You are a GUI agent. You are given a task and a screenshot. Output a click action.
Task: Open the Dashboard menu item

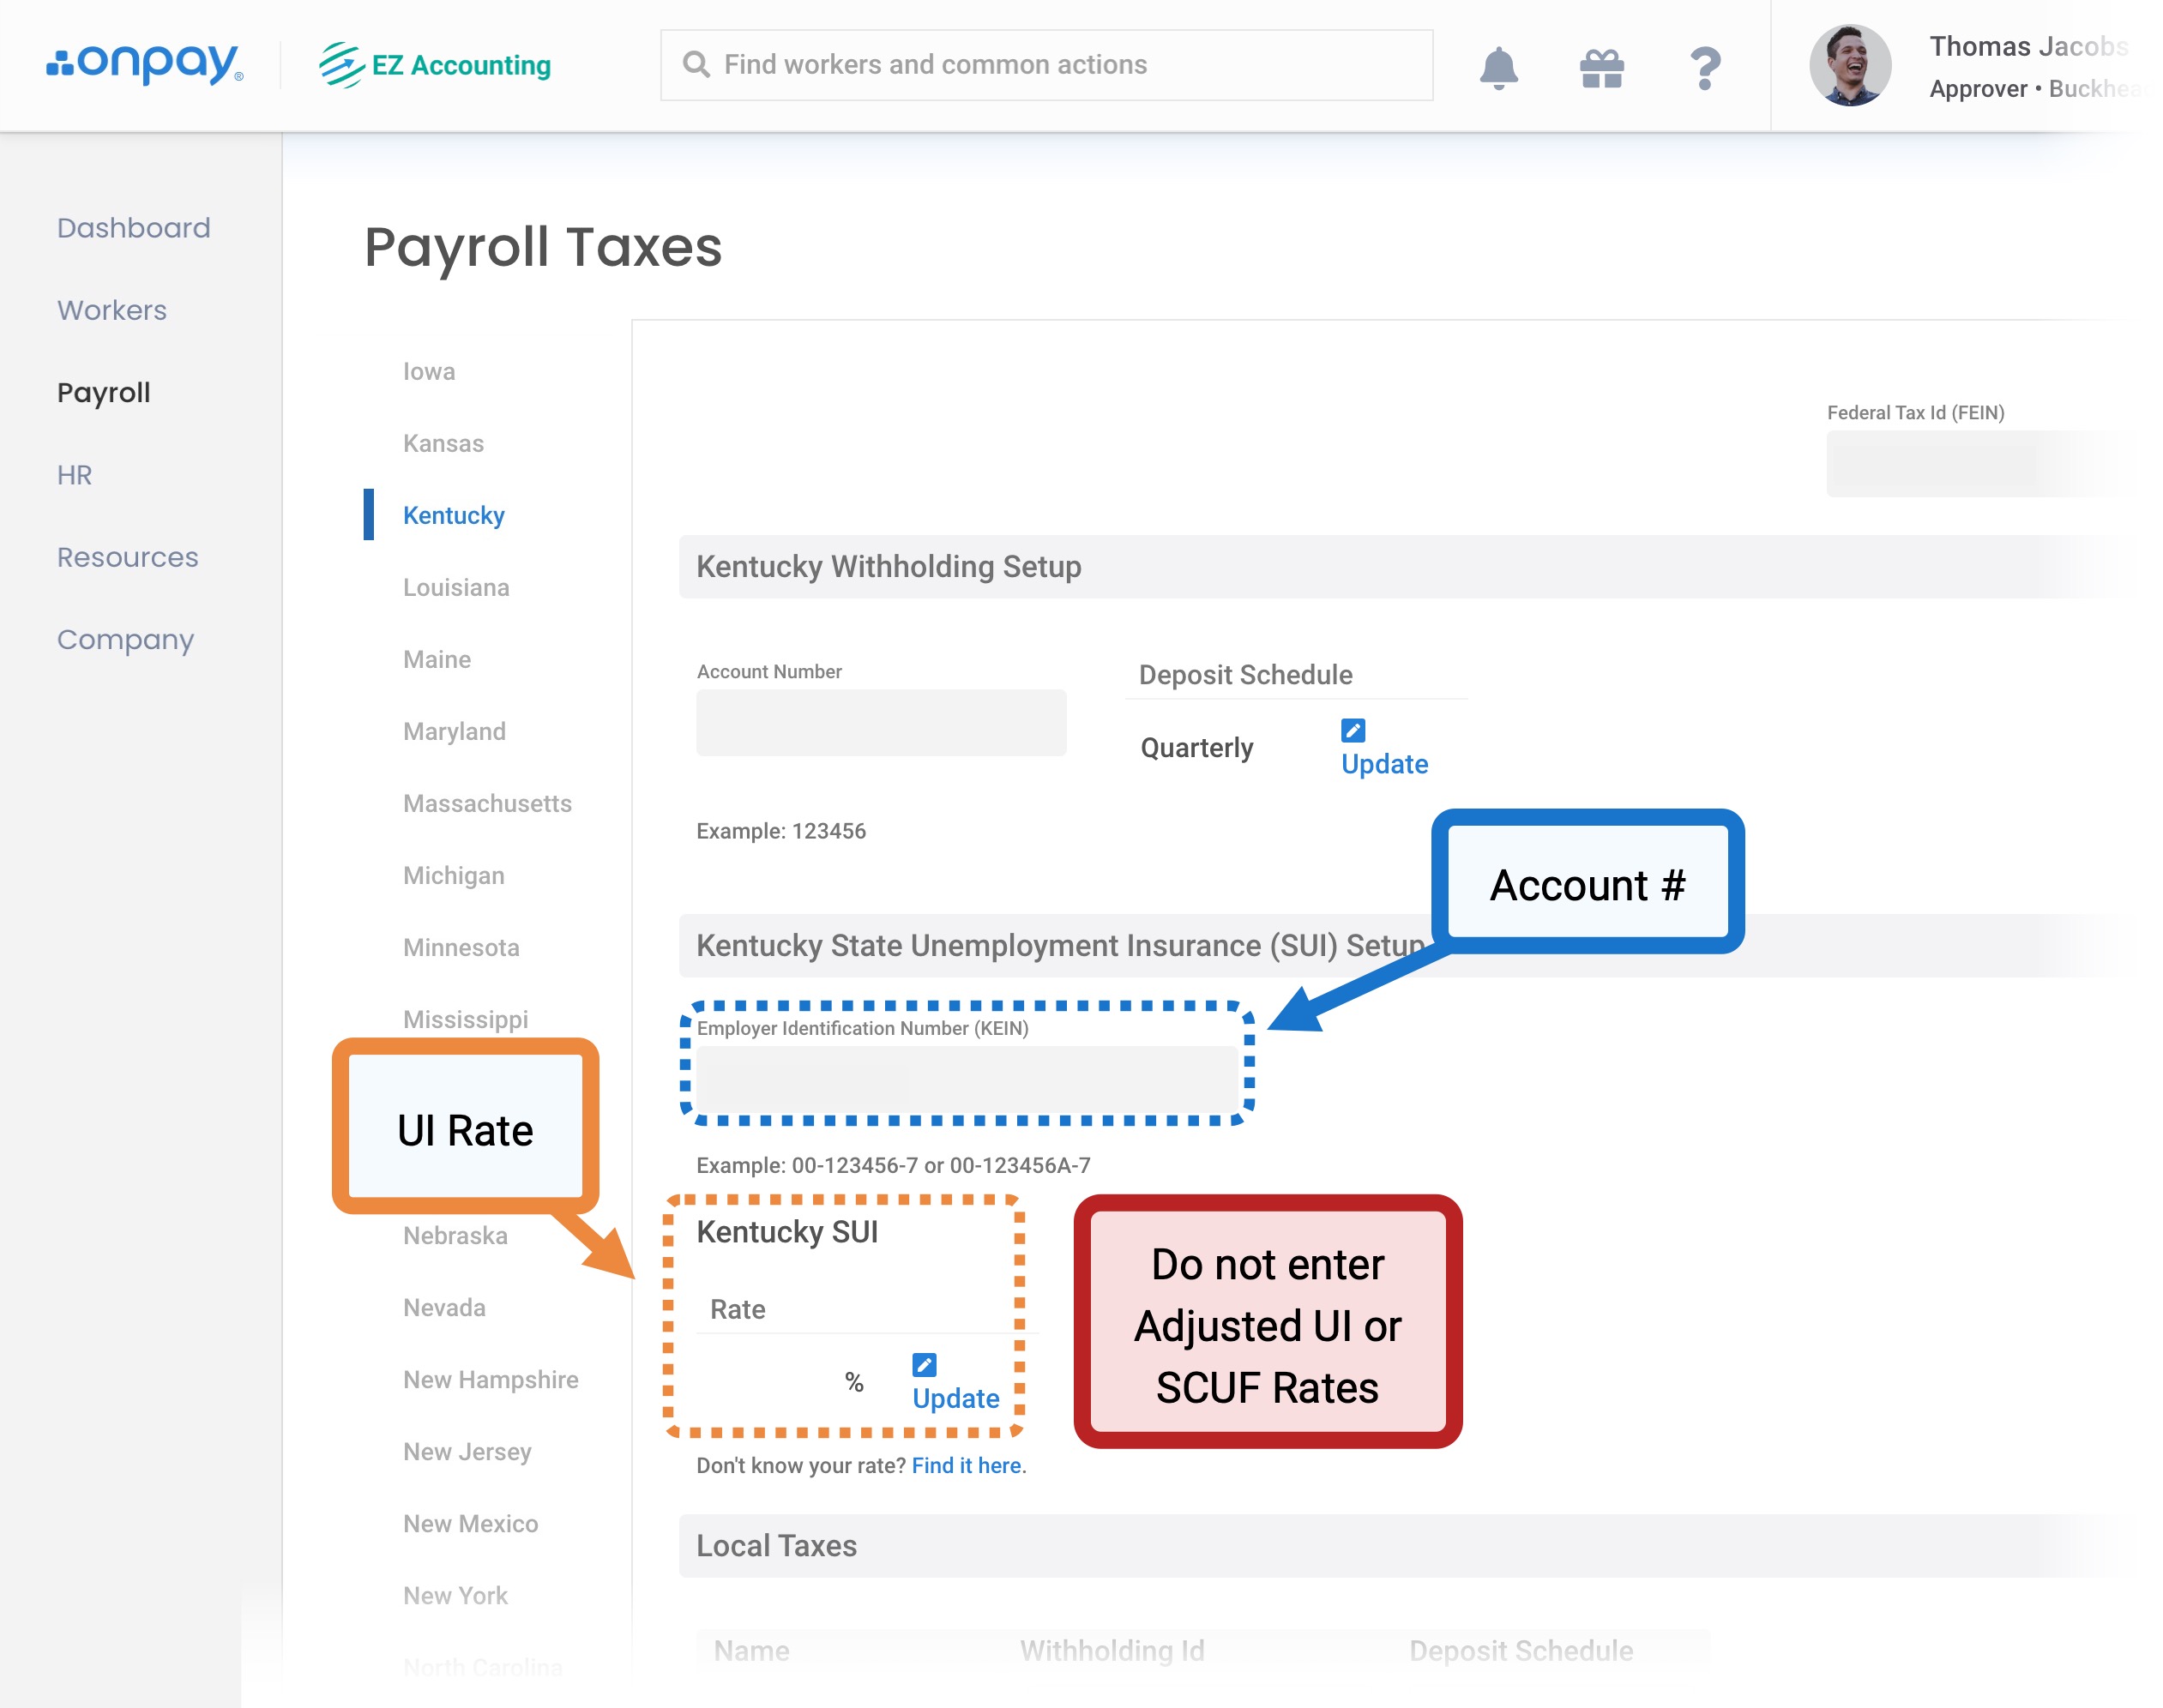coord(133,228)
